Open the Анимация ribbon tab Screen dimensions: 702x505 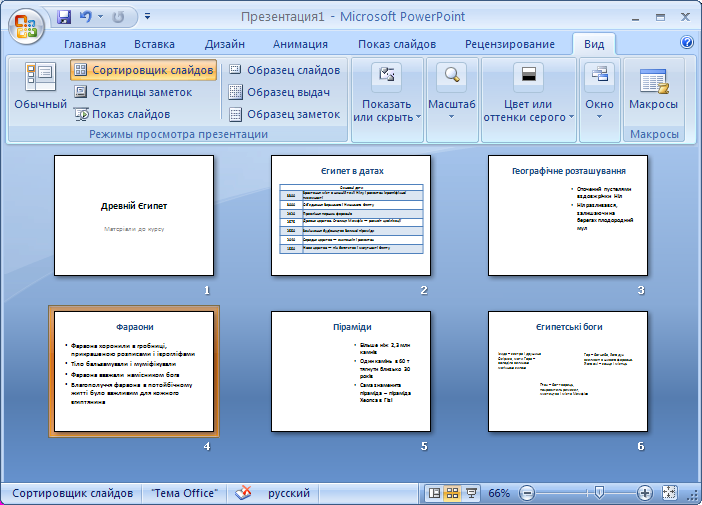300,44
